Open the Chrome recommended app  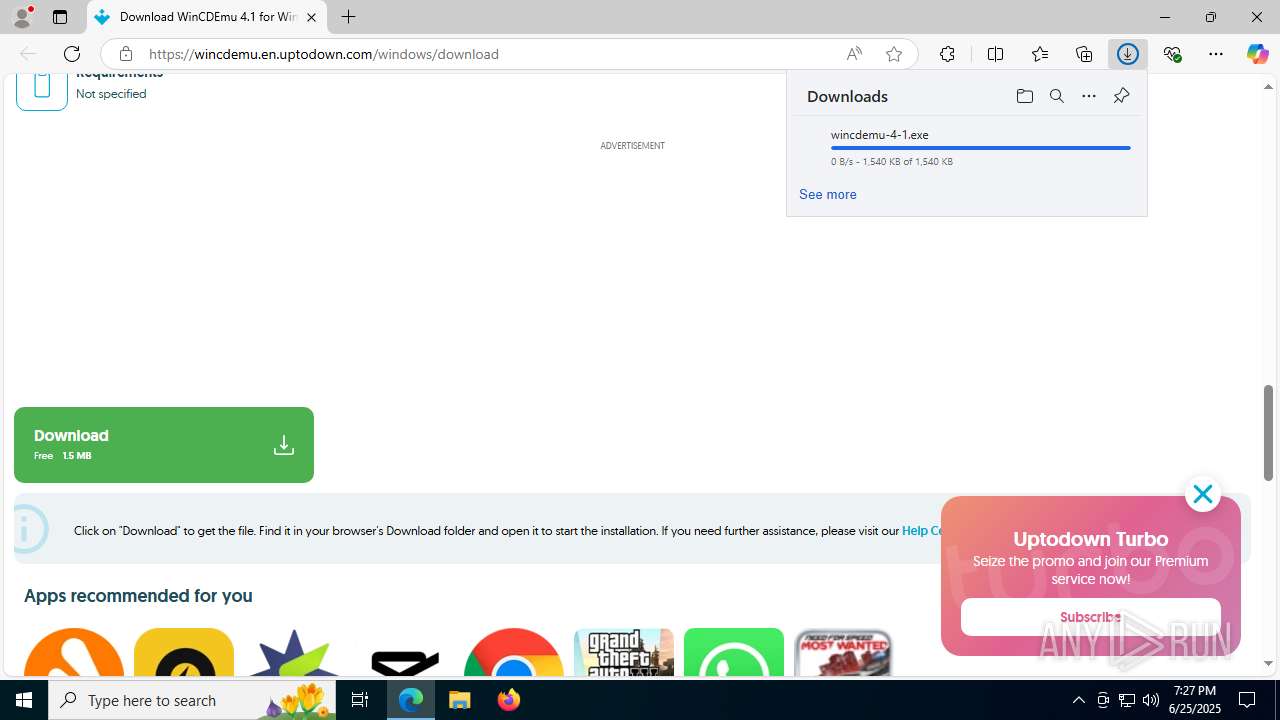(x=514, y=652)
